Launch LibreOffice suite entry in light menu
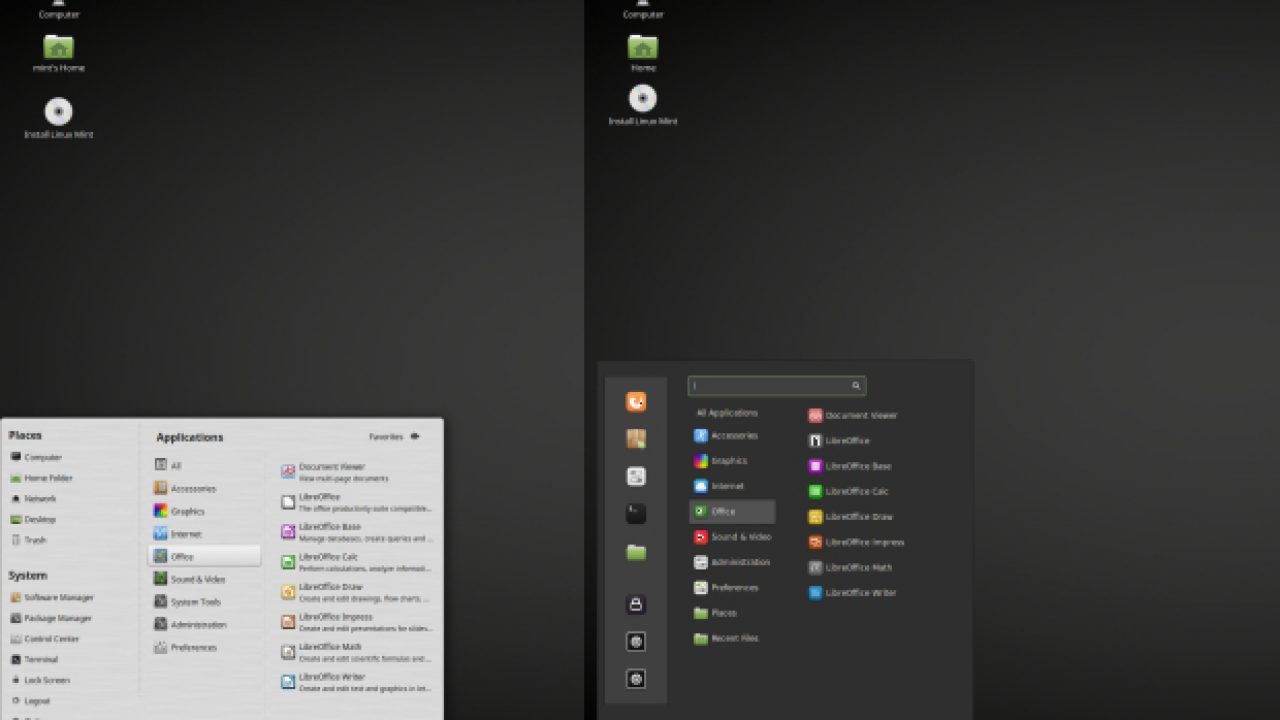 point(356,502)
